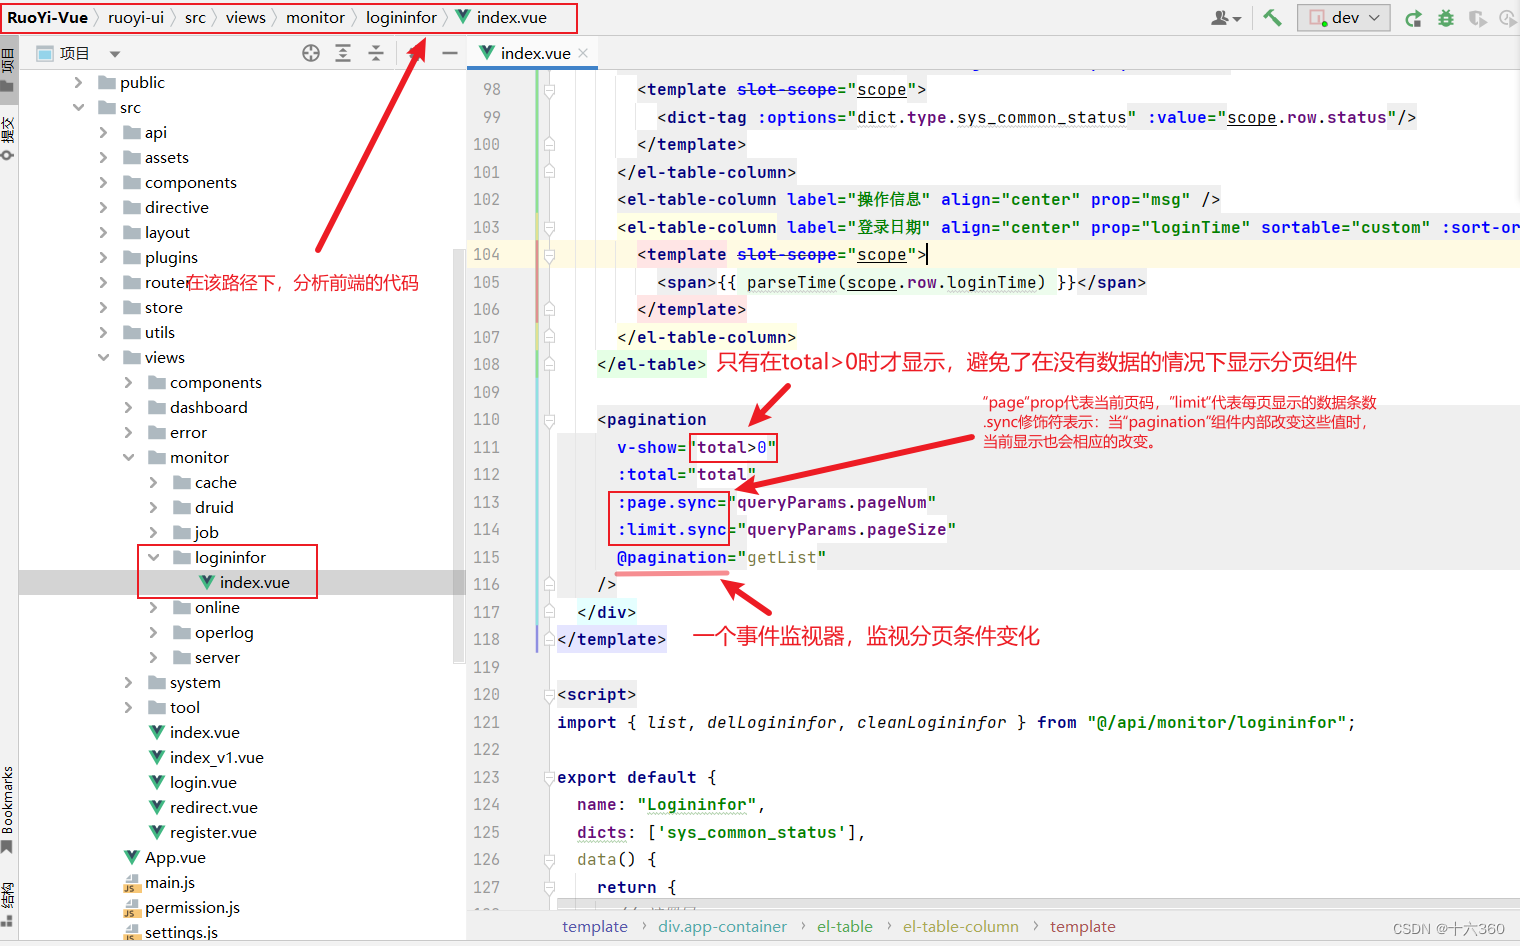1520x946 pixels.
Task: Open the 项目 tool window side tab
Action: pos(8,70)
